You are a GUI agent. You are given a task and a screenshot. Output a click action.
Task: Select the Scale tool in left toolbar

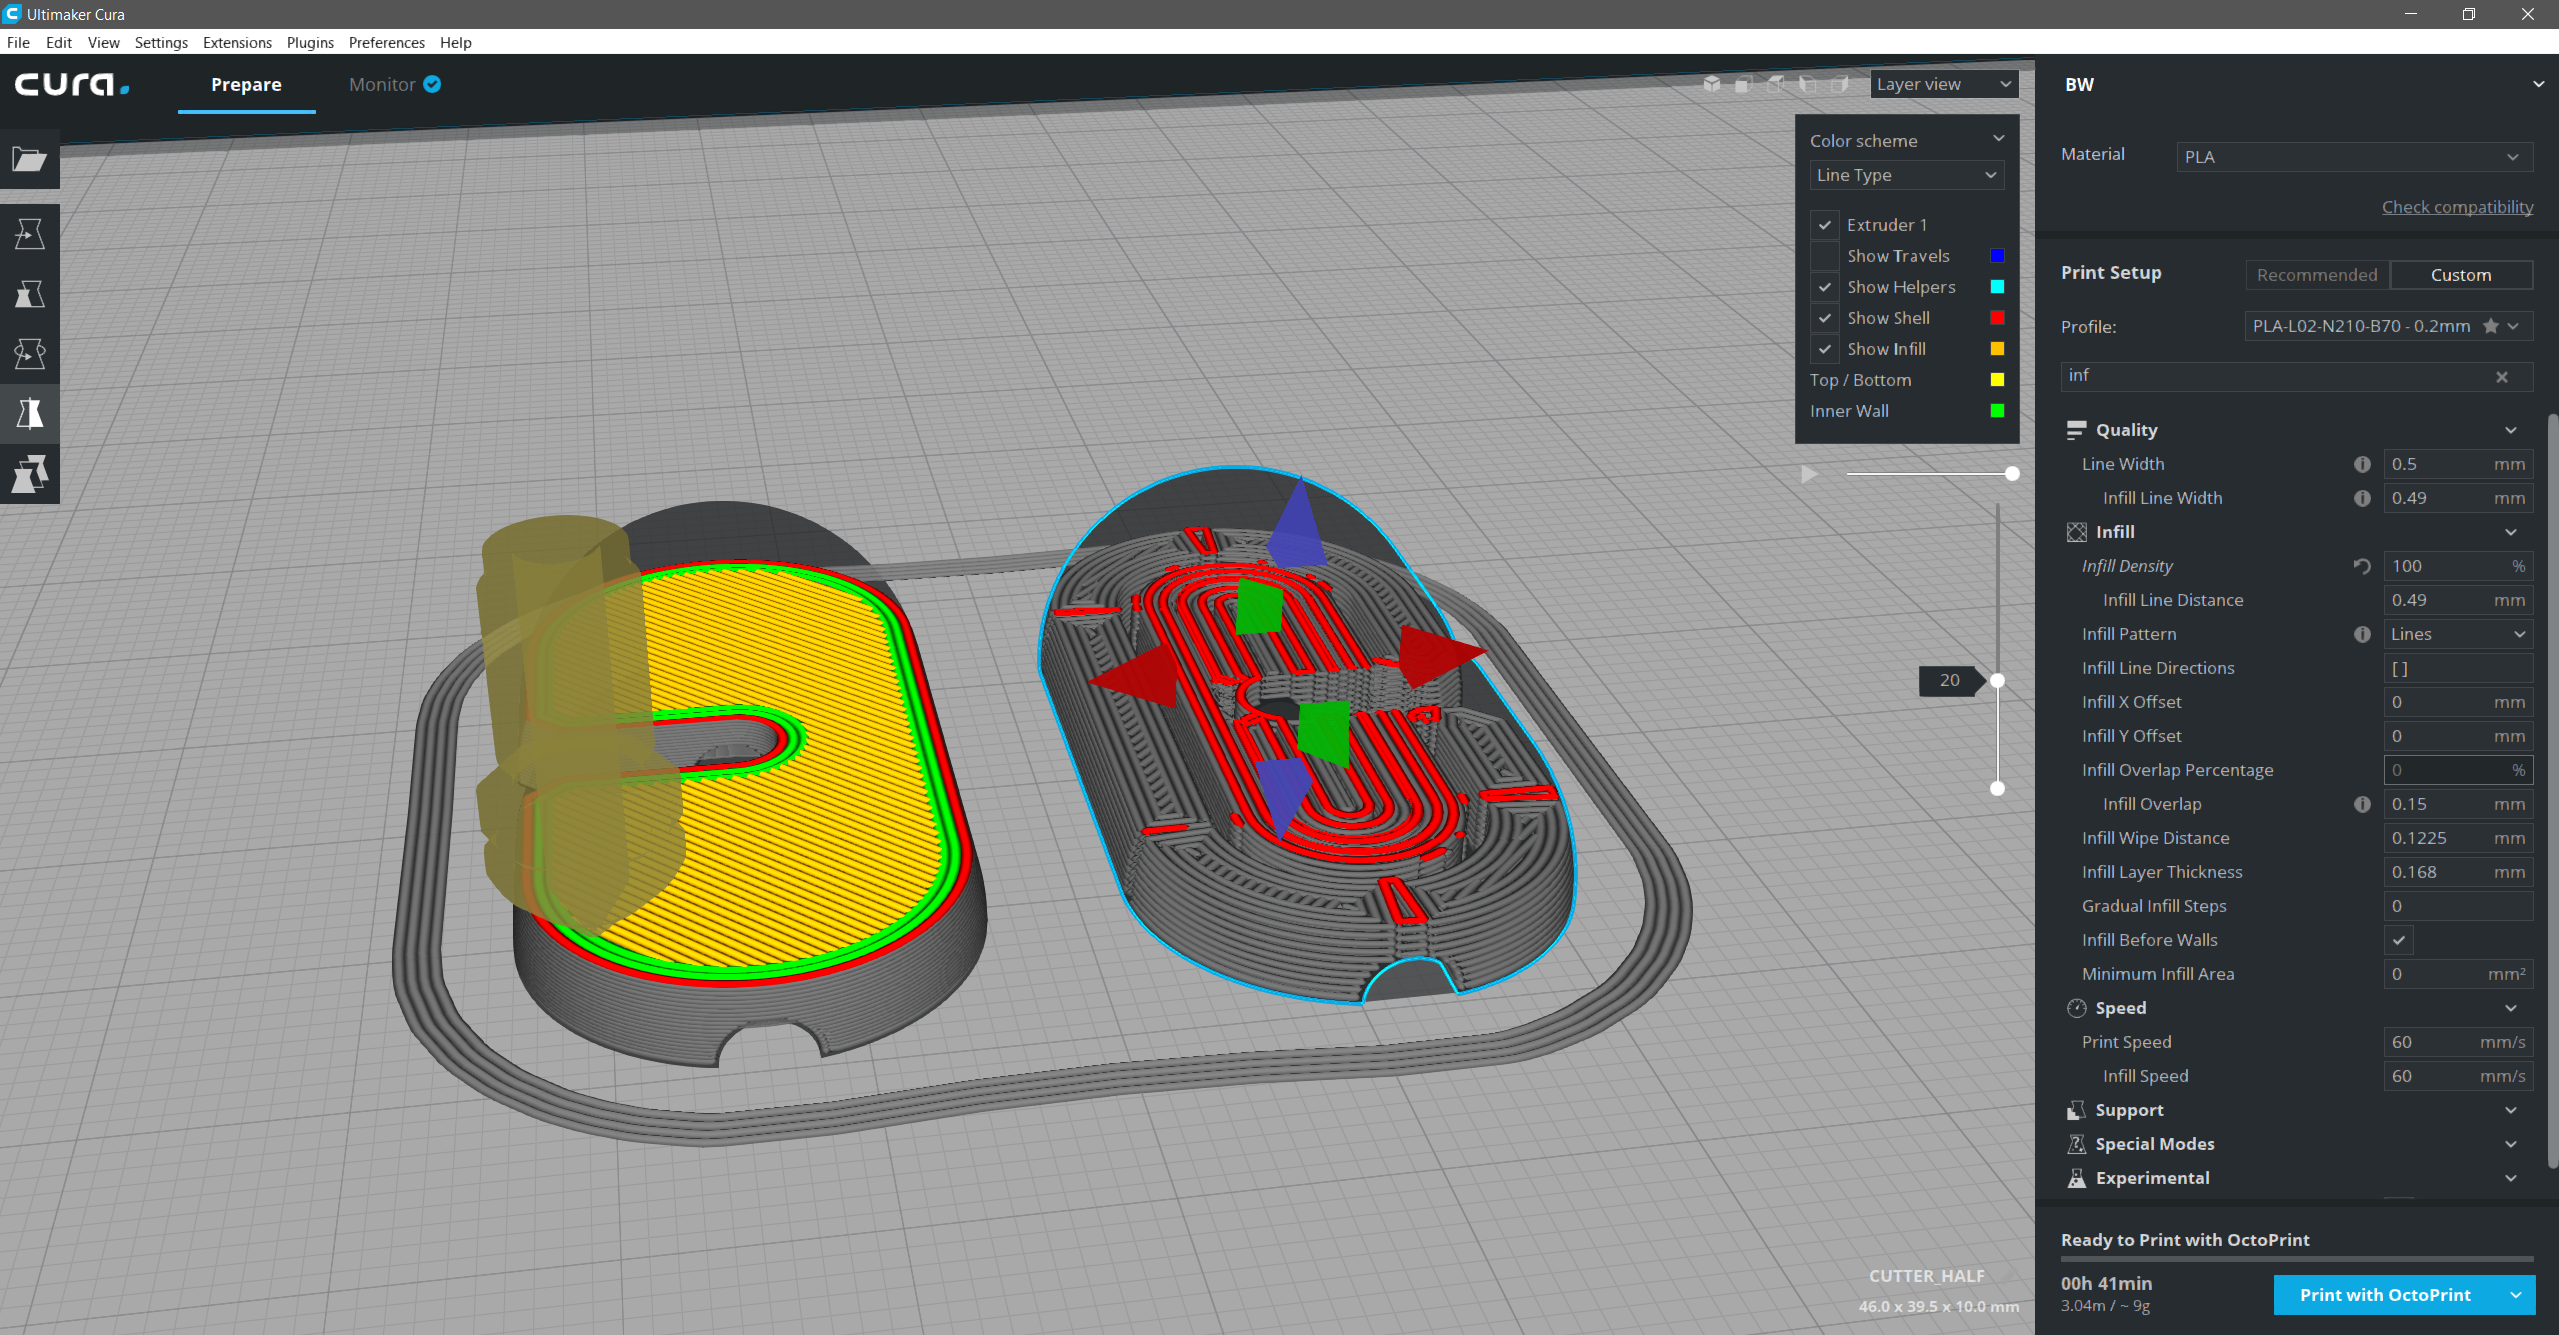pyautogui.click(x=30, y=294)
